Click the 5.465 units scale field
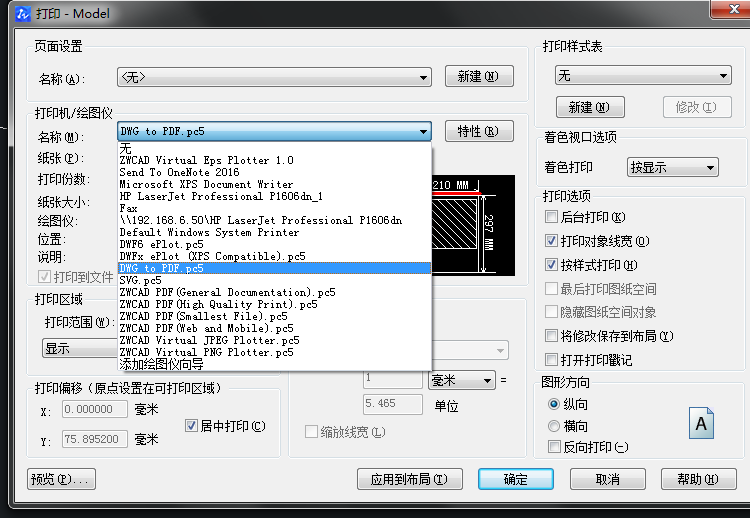 393,404
